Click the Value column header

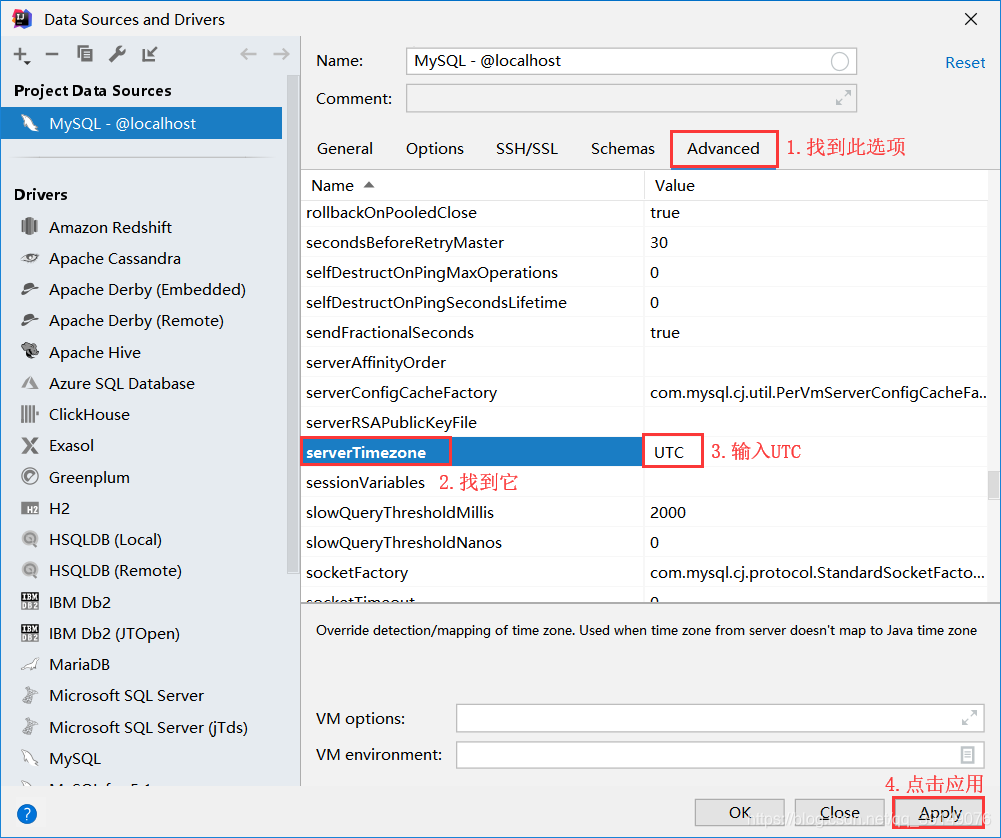[815, 186]
